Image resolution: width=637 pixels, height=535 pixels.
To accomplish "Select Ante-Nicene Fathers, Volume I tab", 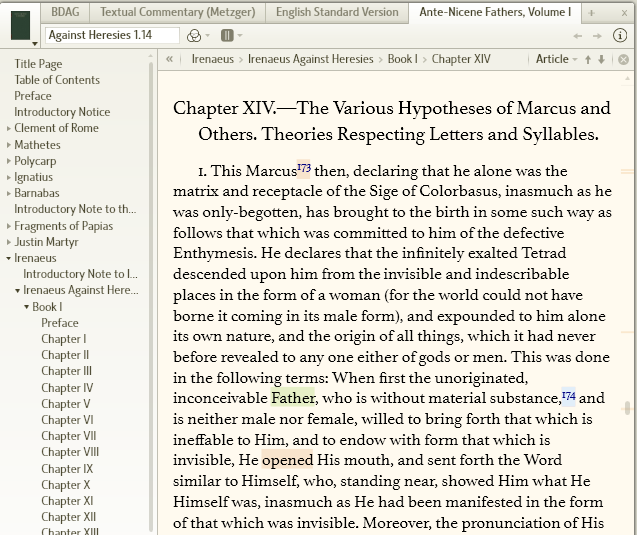I will pyautogui.click(x=495, y=12).
